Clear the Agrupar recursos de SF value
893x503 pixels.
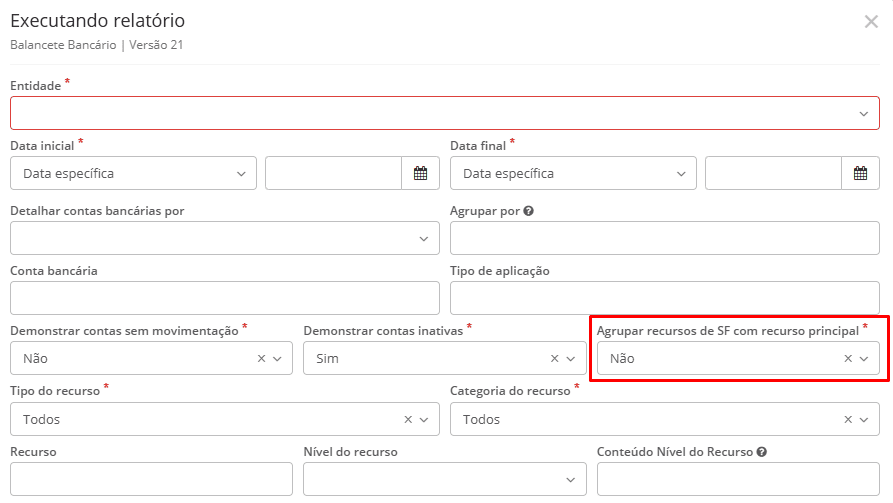(848, 358)
